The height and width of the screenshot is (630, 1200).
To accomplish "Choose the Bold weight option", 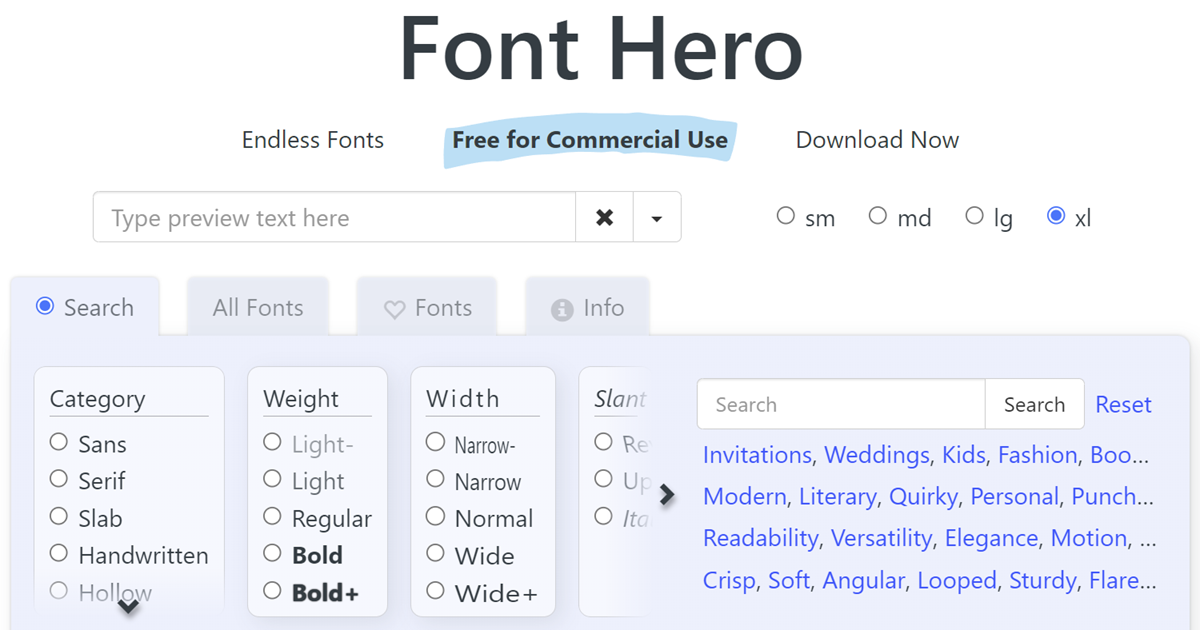I will [x=273, y=554].
